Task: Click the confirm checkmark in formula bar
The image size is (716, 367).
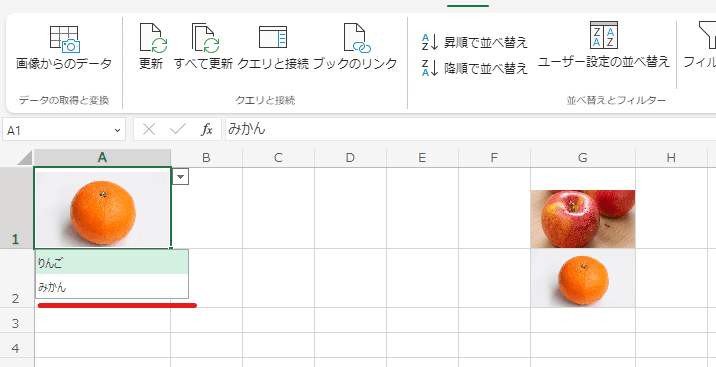Action: click(177, 130)
